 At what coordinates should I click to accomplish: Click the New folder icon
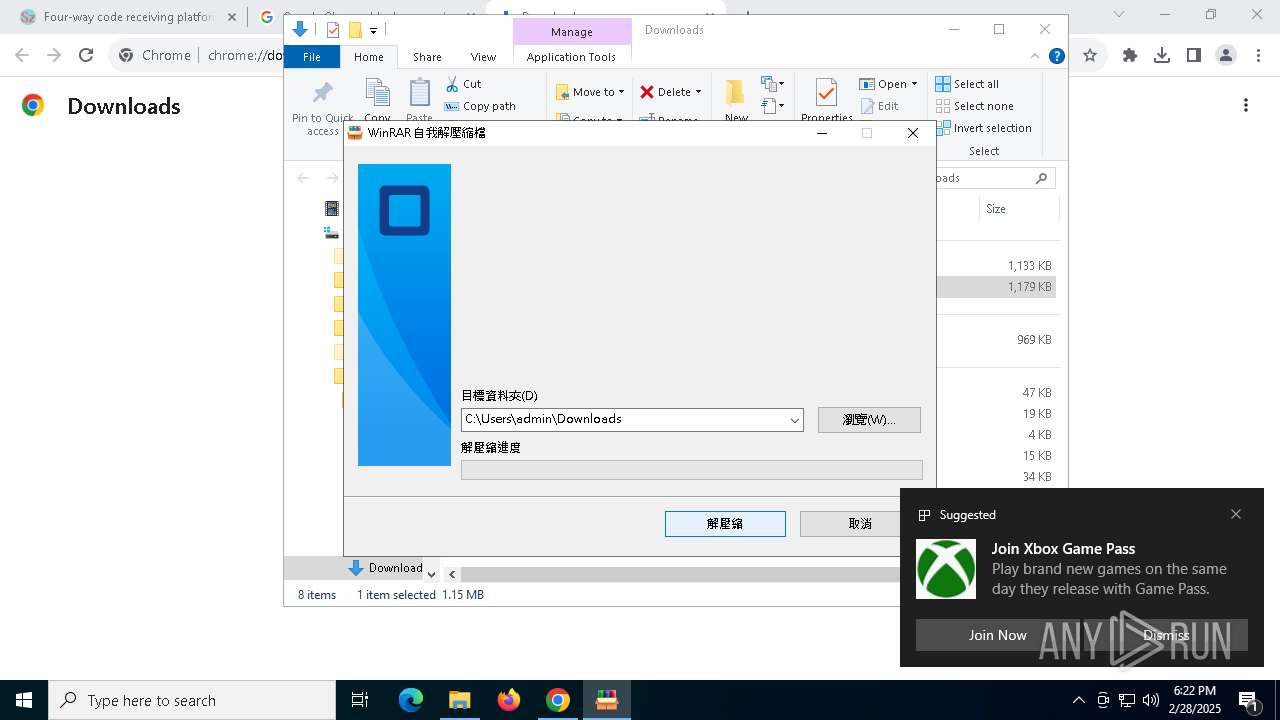click(736, 93)
